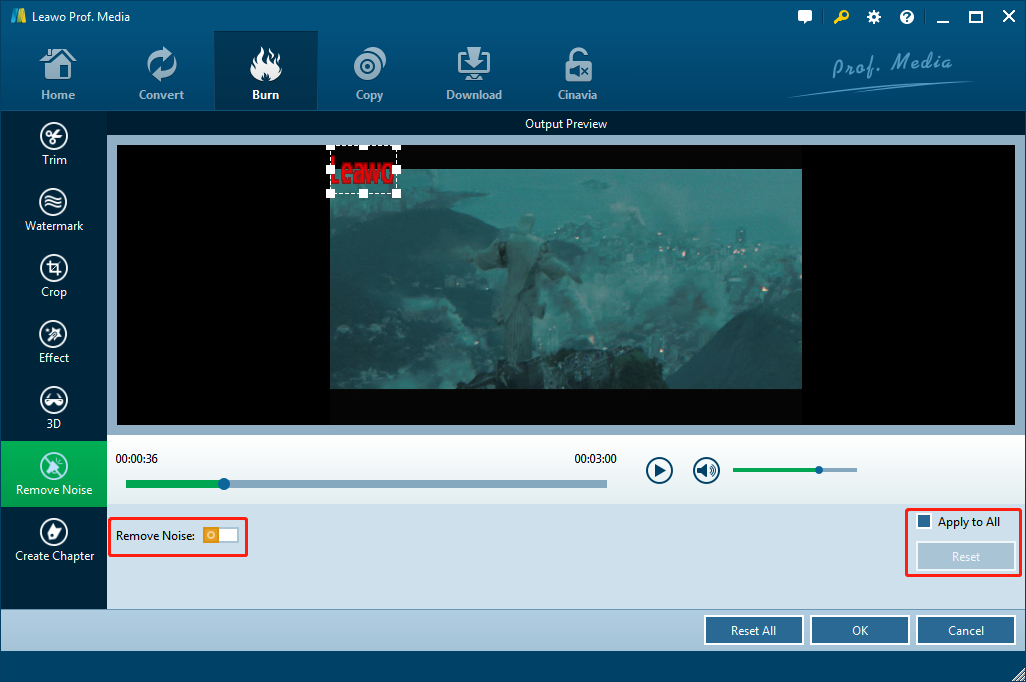The height and width of the screenshot is (682, 1026).
Task: Click the Reset All button
Action: 753,631
